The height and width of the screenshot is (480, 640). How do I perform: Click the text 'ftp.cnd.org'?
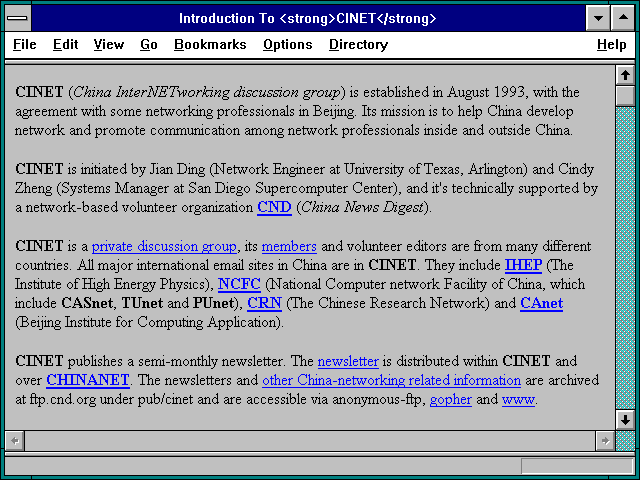click(62, 399)
